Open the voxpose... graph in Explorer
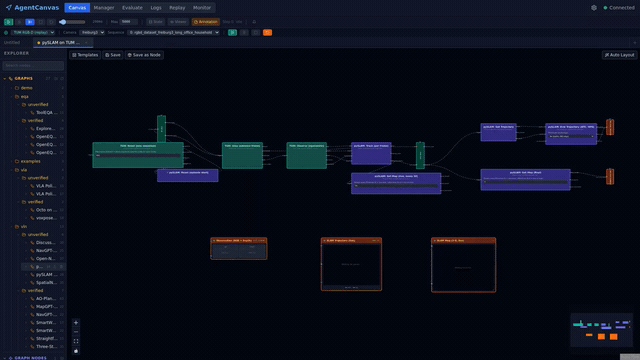This screenshot has height=360, width=640. tap(46, 218)
